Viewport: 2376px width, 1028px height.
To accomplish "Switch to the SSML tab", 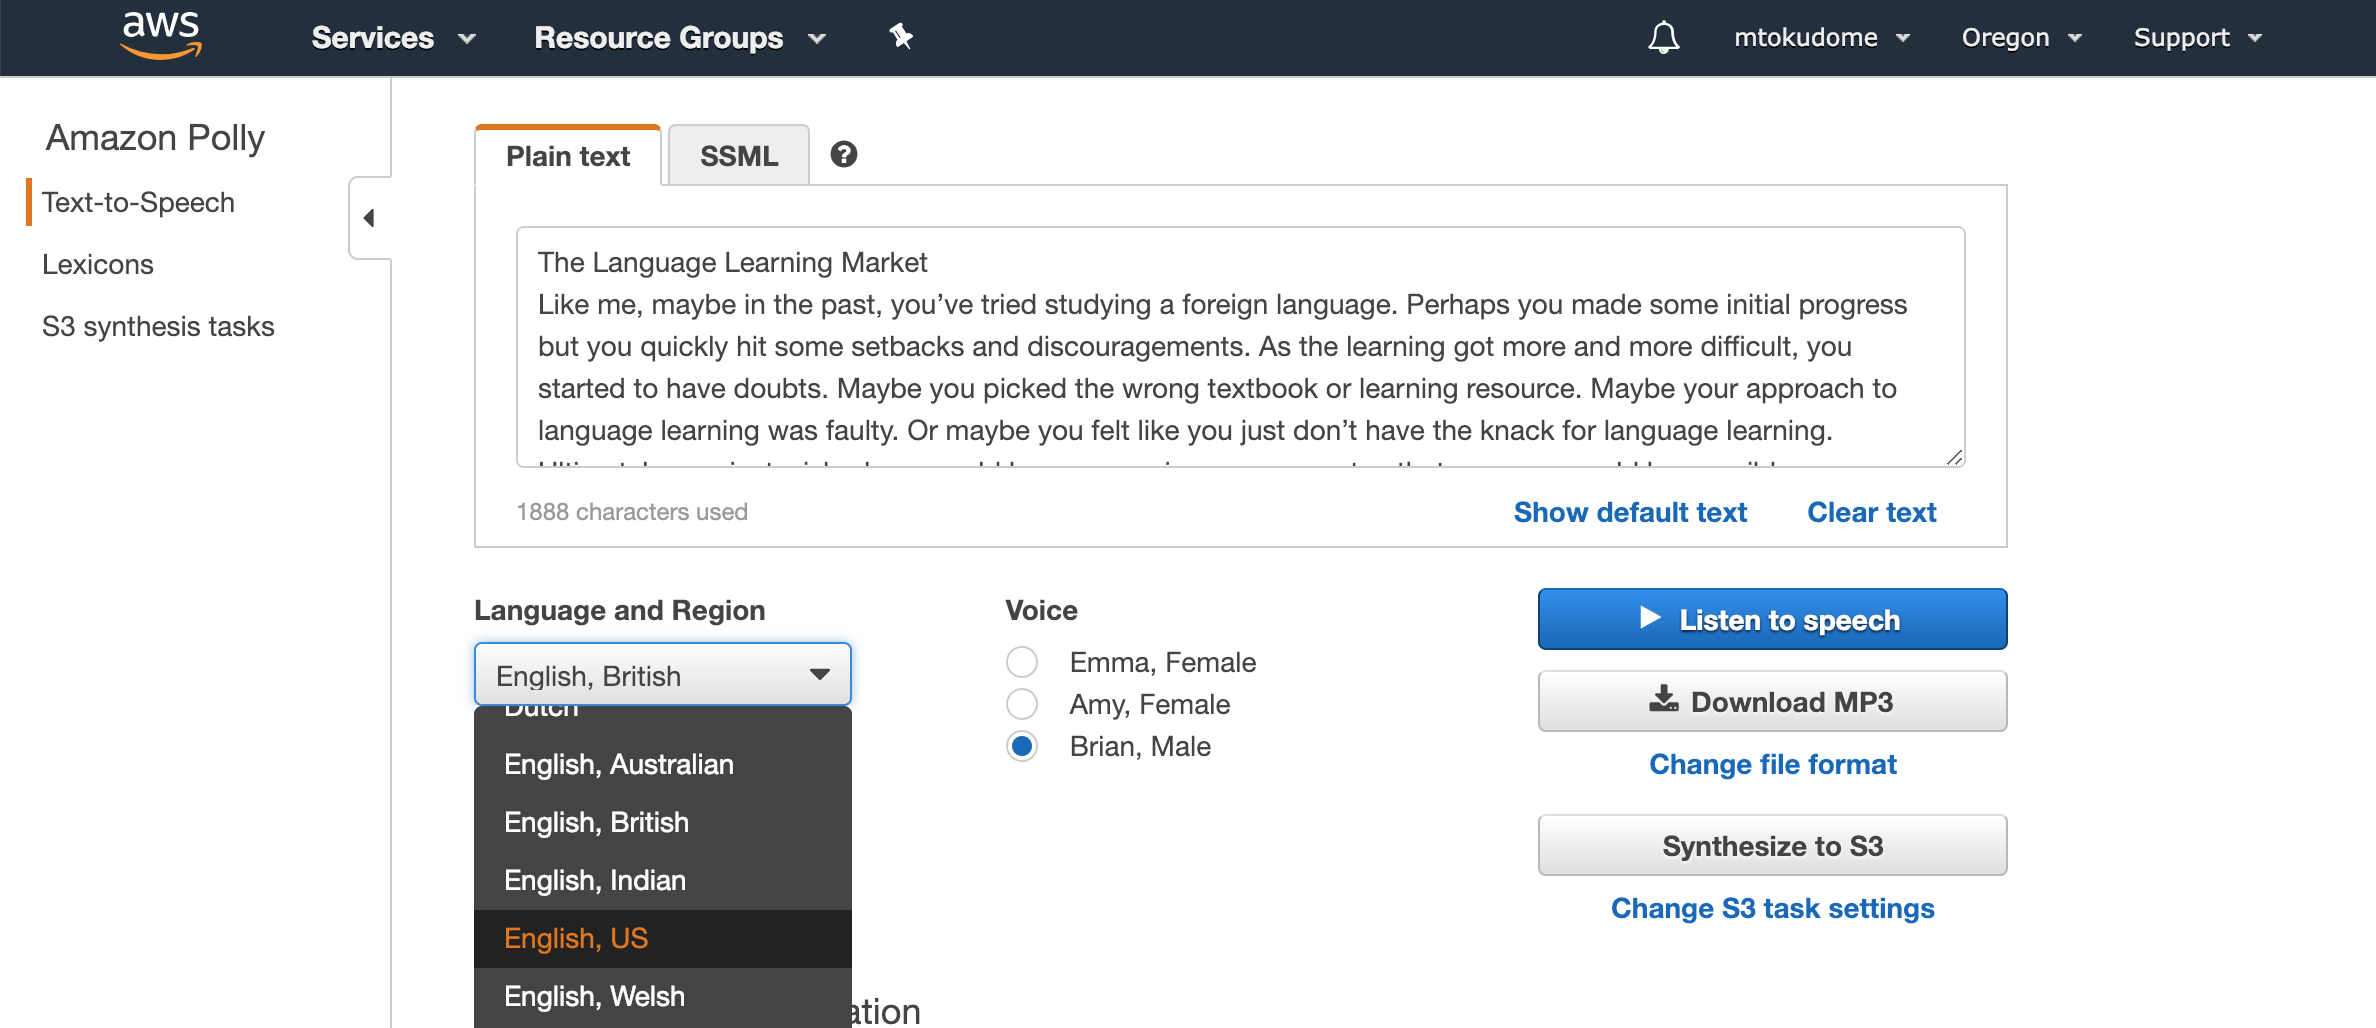I will point(739,156).
